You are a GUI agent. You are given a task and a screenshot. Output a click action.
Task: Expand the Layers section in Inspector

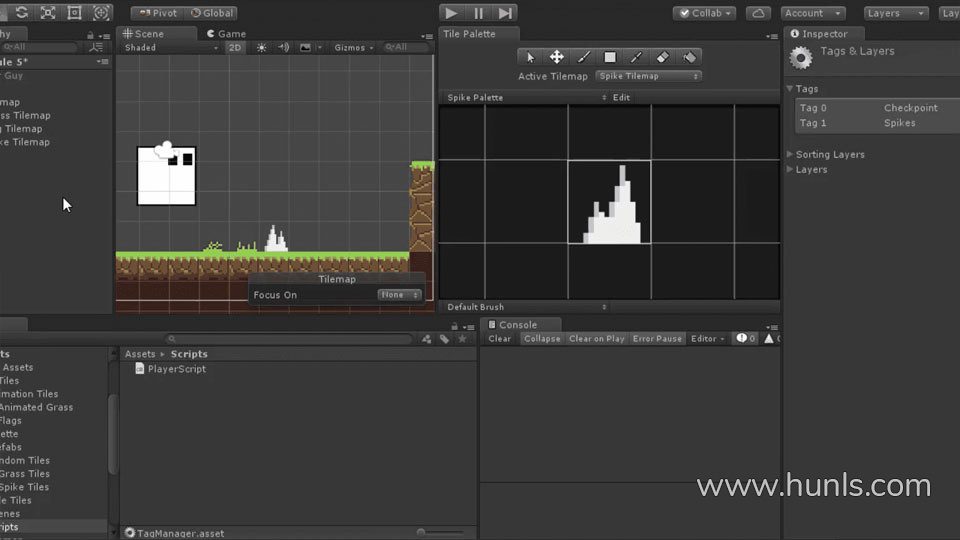click(790, 170)
